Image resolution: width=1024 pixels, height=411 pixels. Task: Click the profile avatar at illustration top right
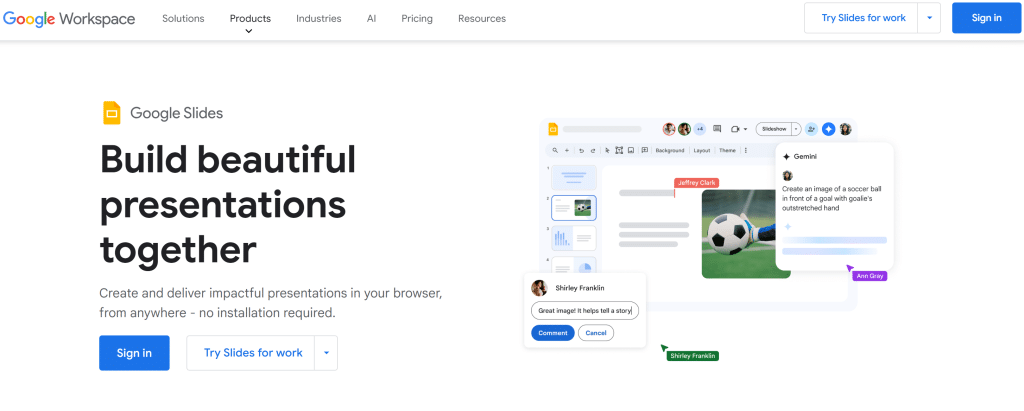(846, 129)
